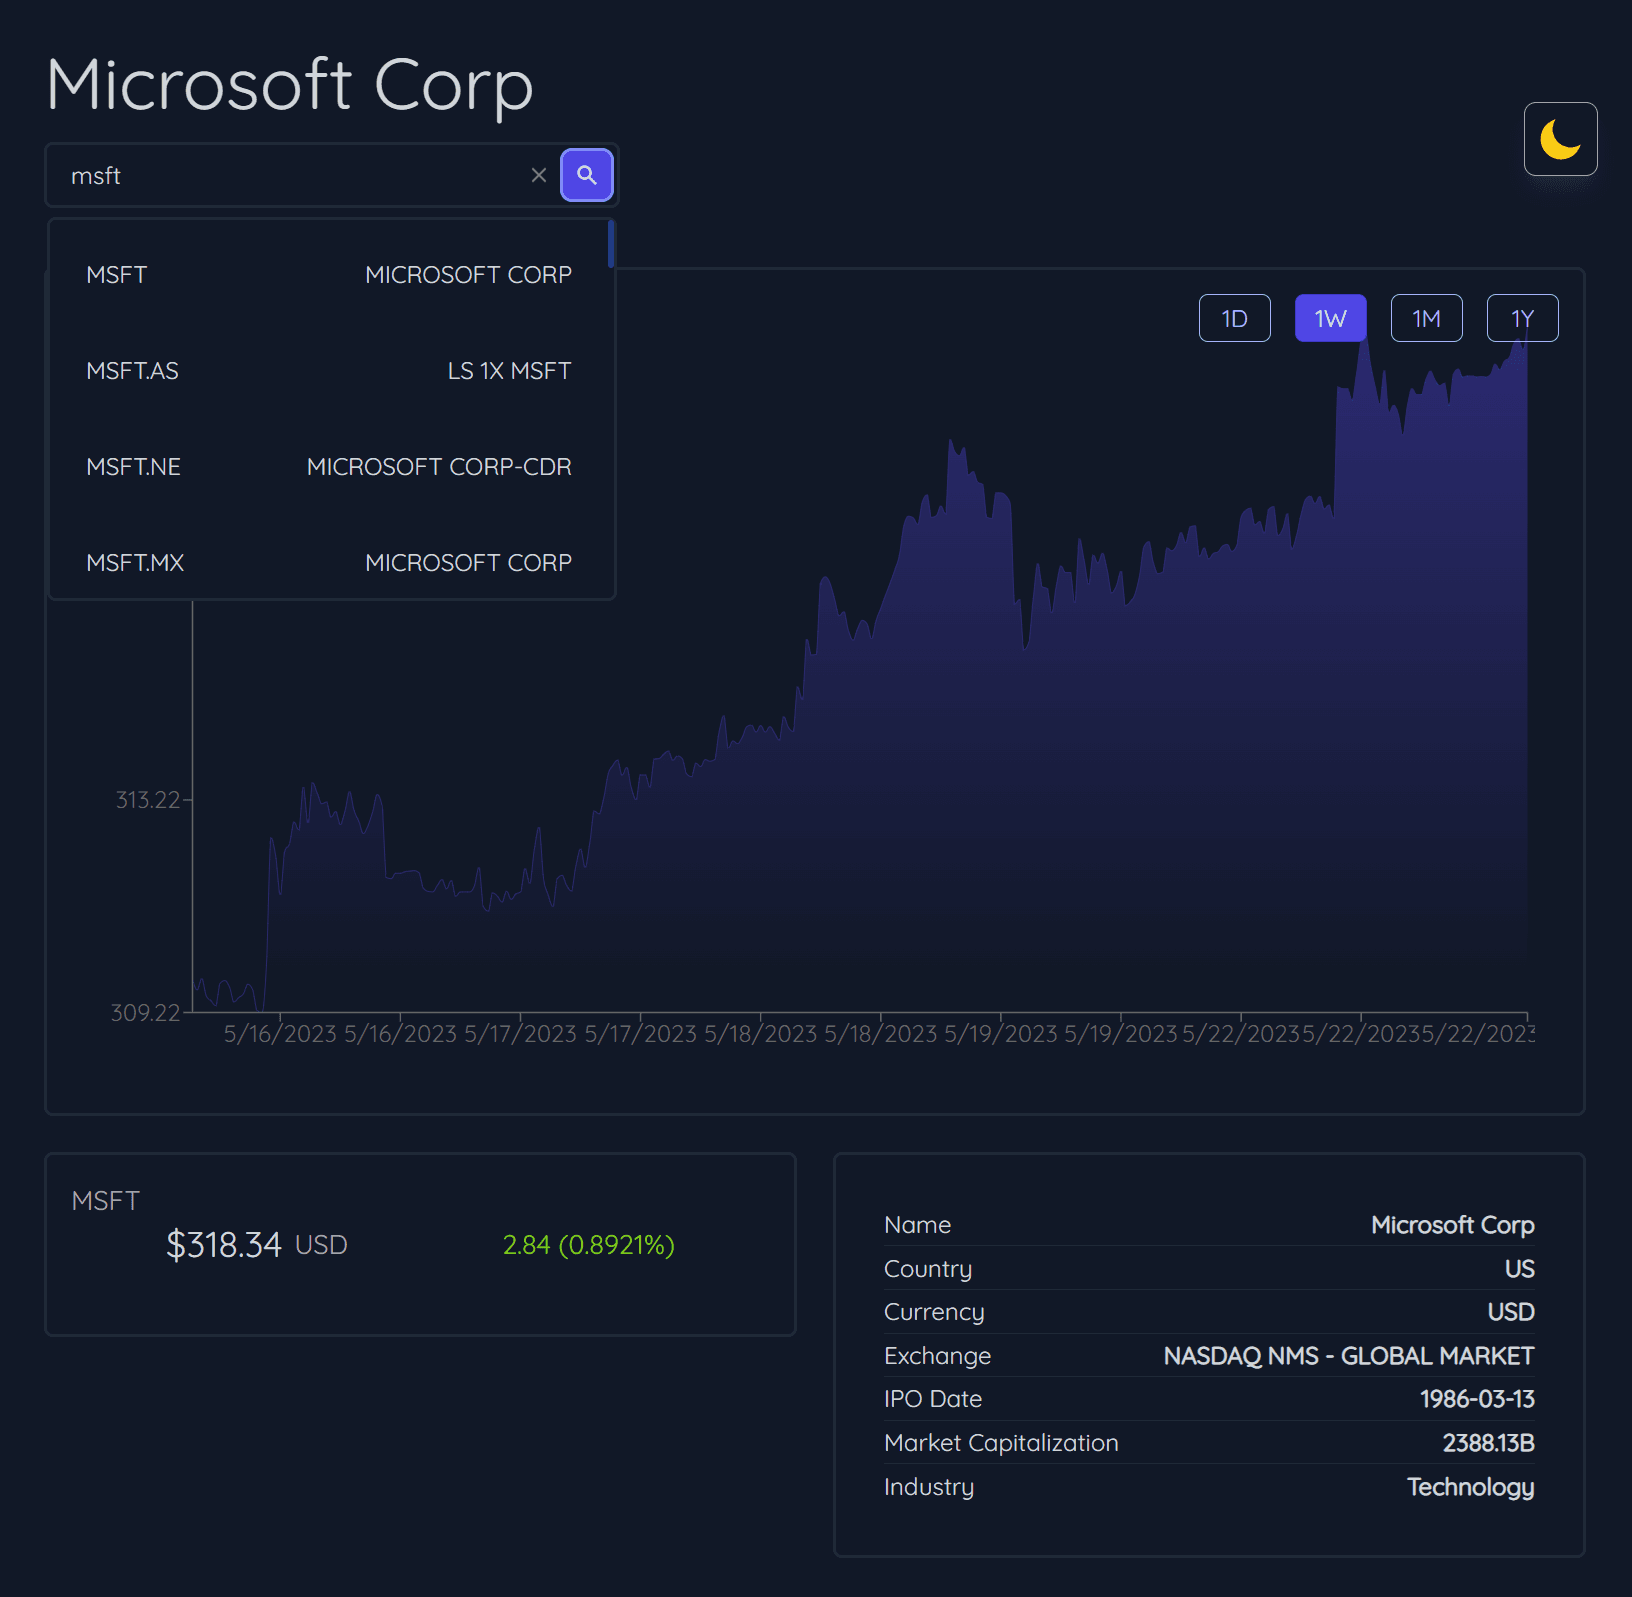Click the magnifier search button
The width and height of the screenshot is (1632, 1597).
tap(587, 175)
